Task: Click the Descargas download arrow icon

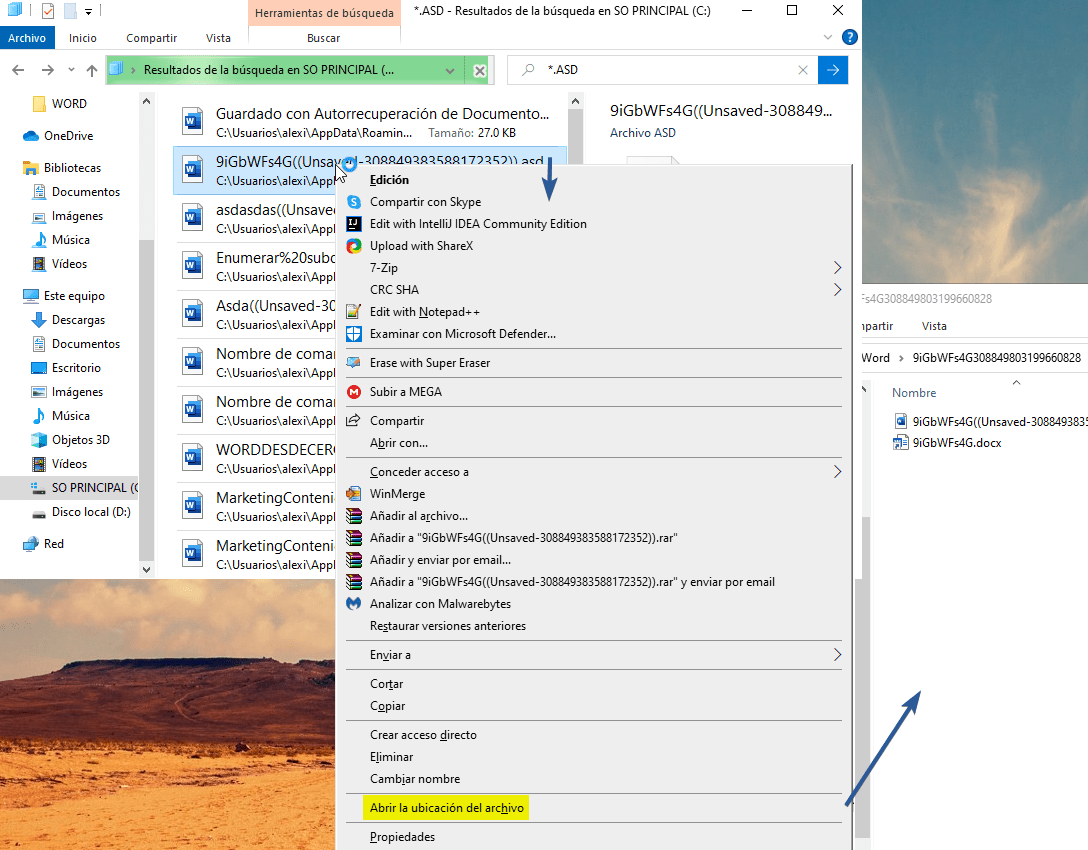Action: 39,320
